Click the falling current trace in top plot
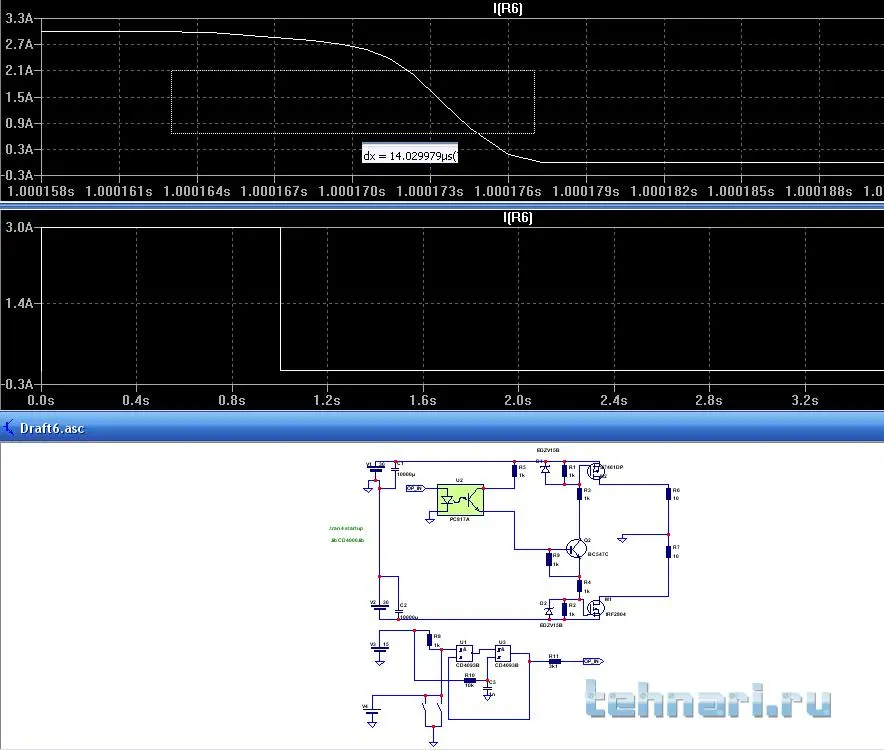Image resolution: width=884 pixels, height=750 pixels. click(445, 104)
